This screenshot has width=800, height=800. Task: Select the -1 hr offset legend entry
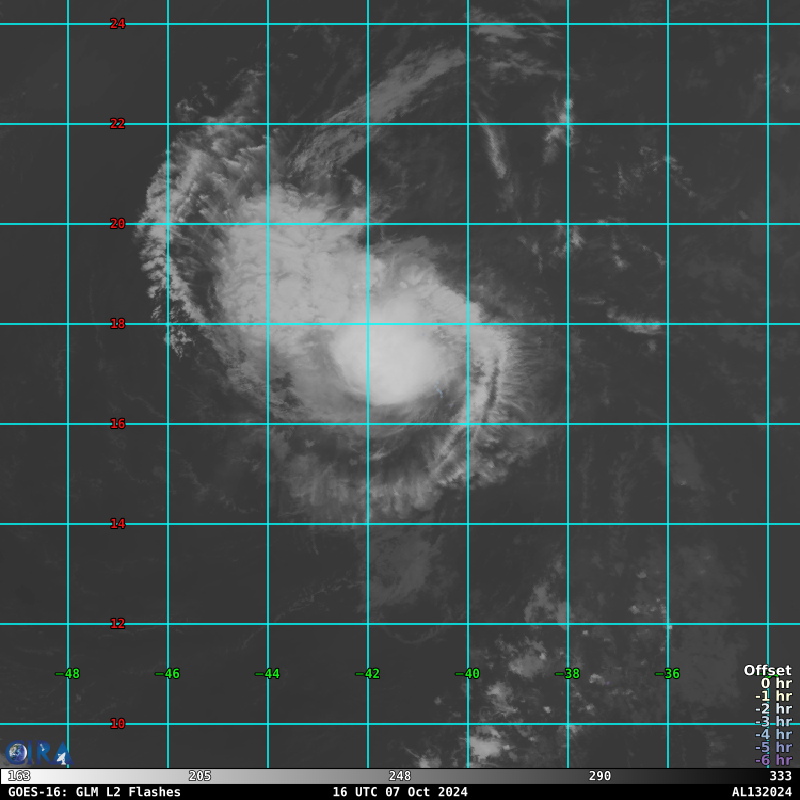773,696
